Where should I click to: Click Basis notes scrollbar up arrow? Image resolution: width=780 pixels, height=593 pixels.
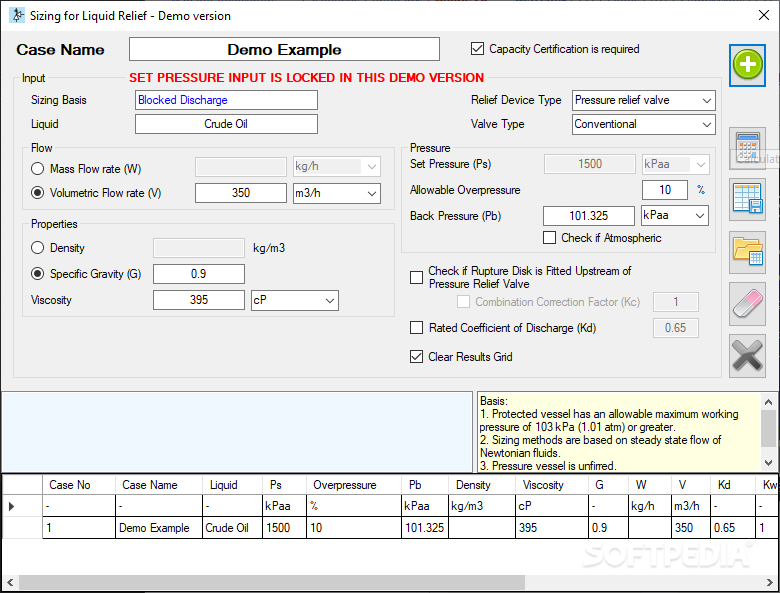point(768,401)
